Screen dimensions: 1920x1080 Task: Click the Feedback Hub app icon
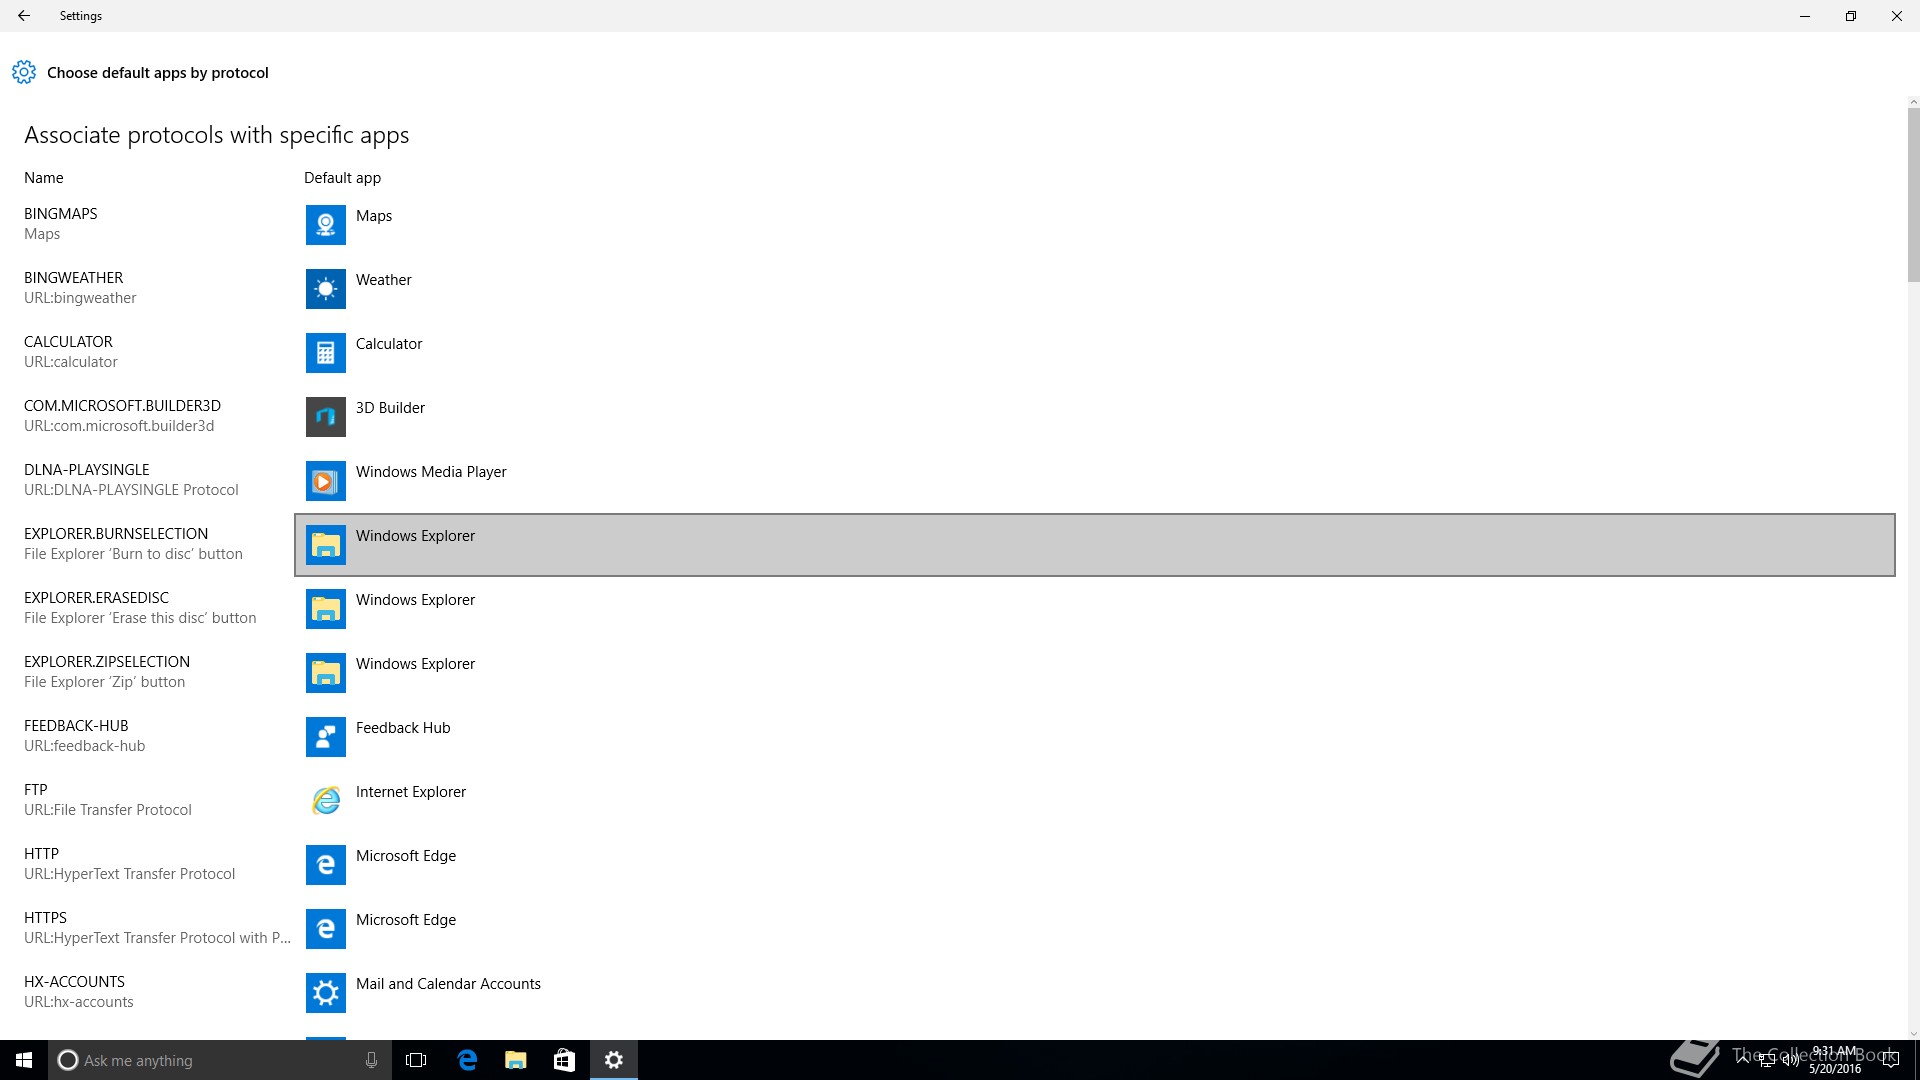tap(326, 737)
